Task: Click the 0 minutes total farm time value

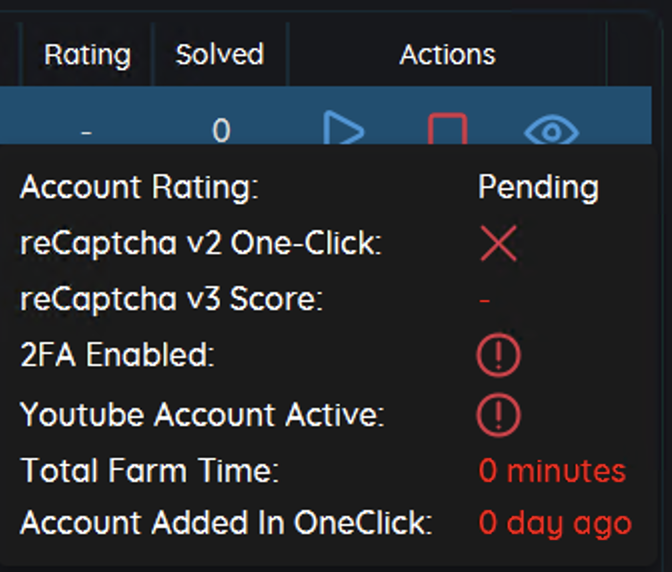Action: [x=552, y=471]
